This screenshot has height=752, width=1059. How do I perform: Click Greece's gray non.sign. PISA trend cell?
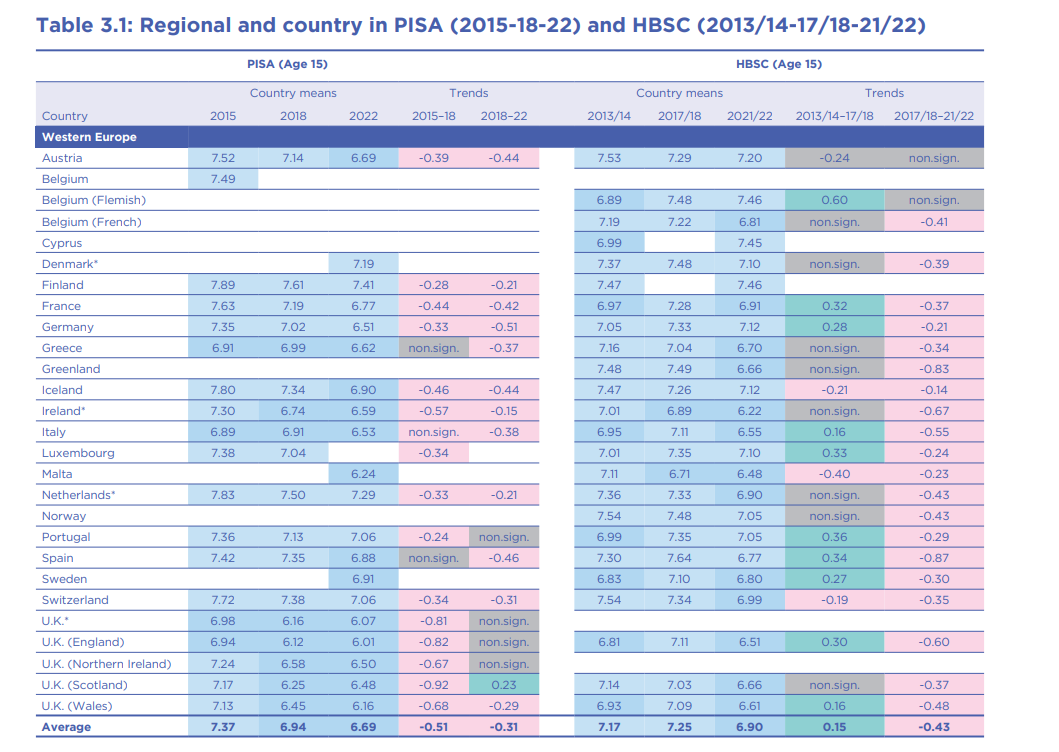coord(433,348)
